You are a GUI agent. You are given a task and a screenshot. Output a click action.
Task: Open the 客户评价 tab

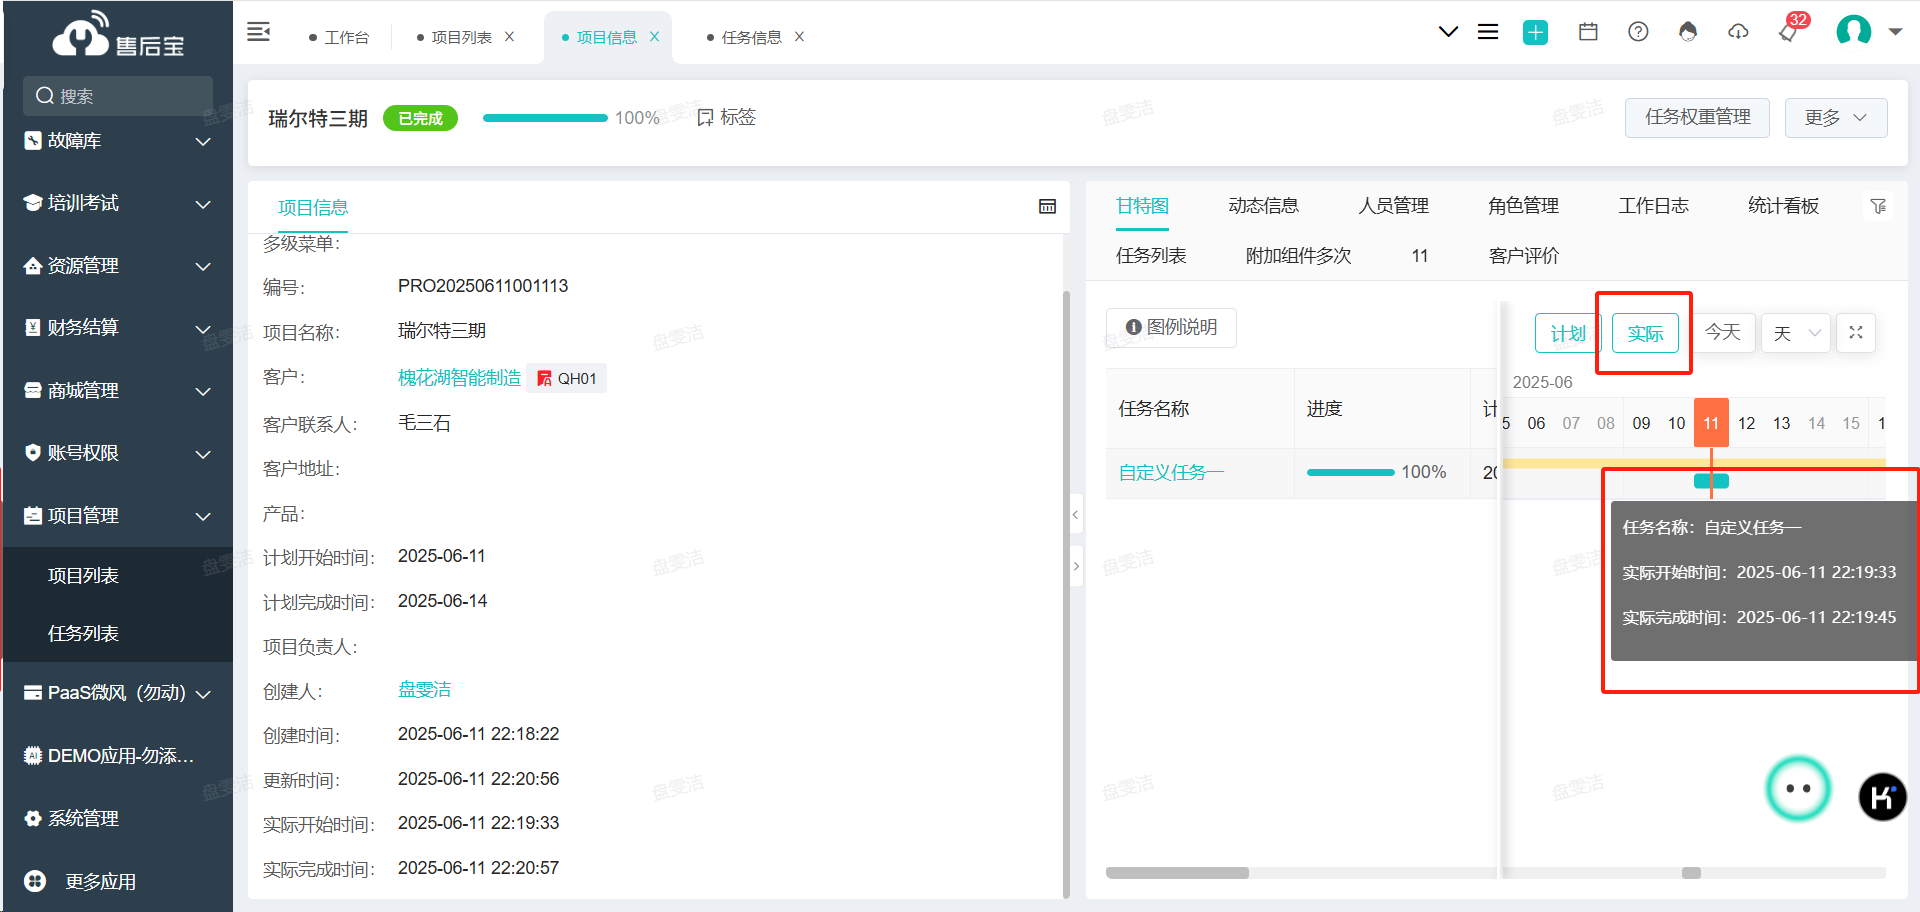tap(1523, 256)
